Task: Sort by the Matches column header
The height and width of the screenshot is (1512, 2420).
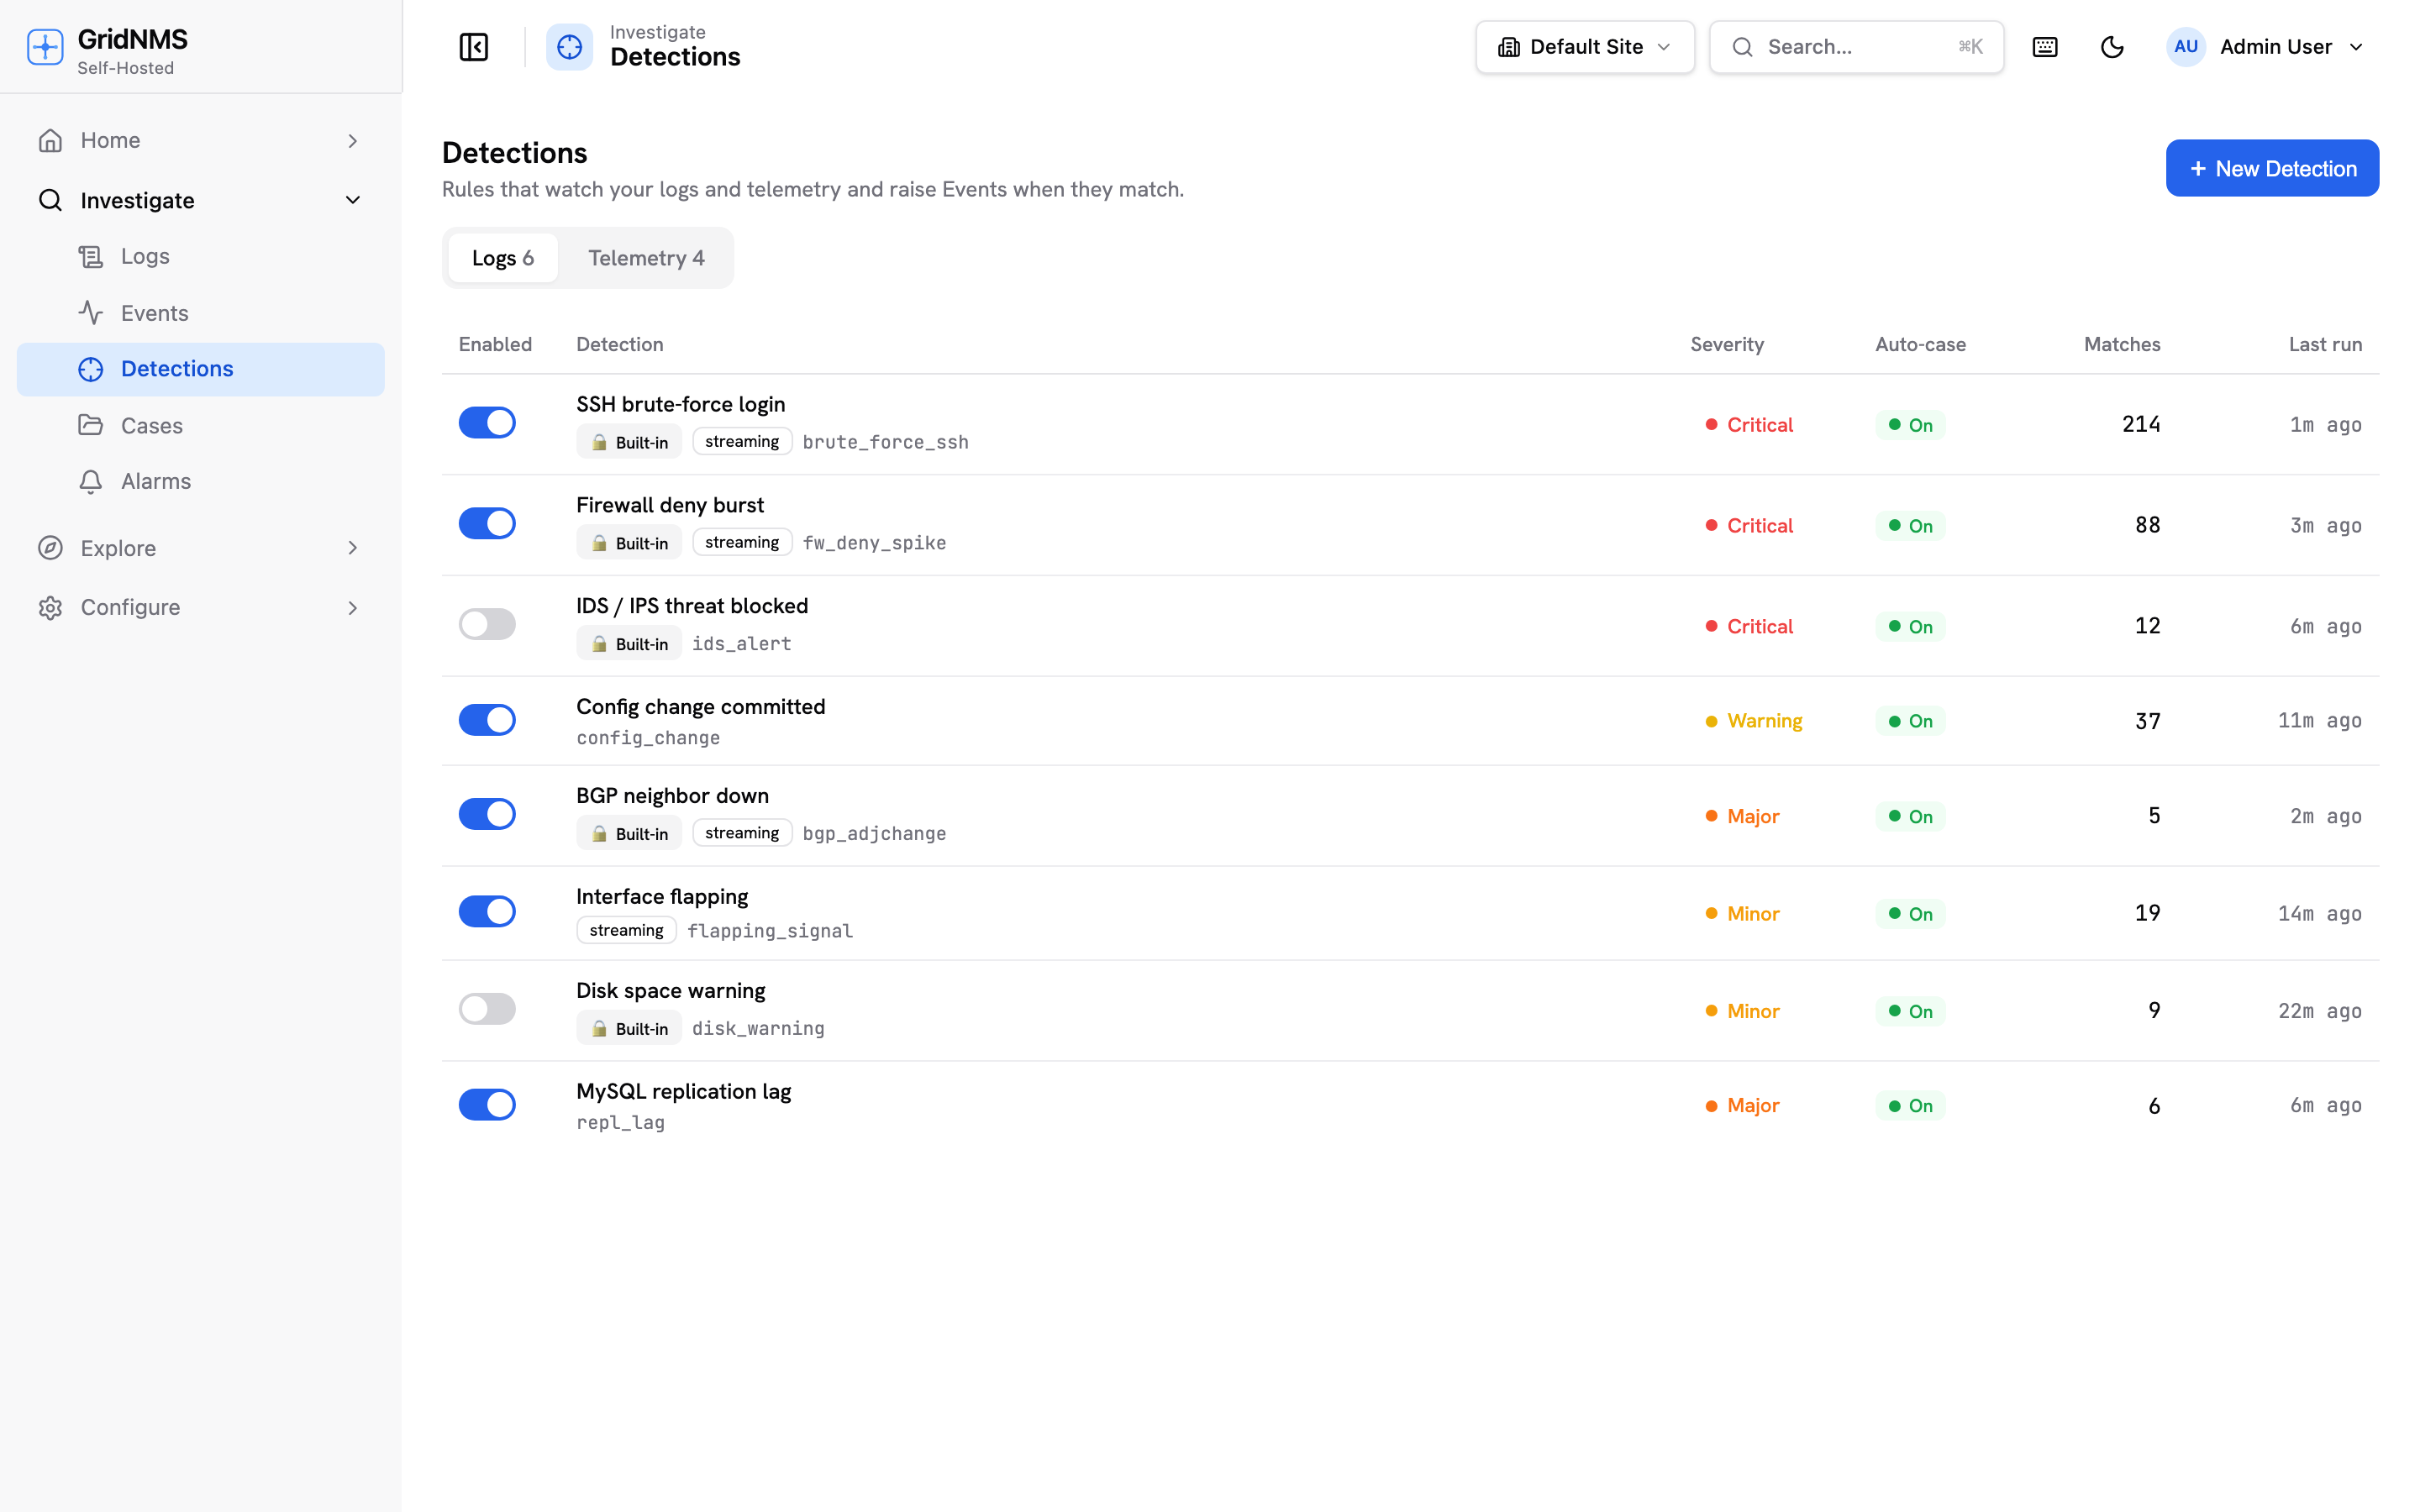Action: point(2122,344)
